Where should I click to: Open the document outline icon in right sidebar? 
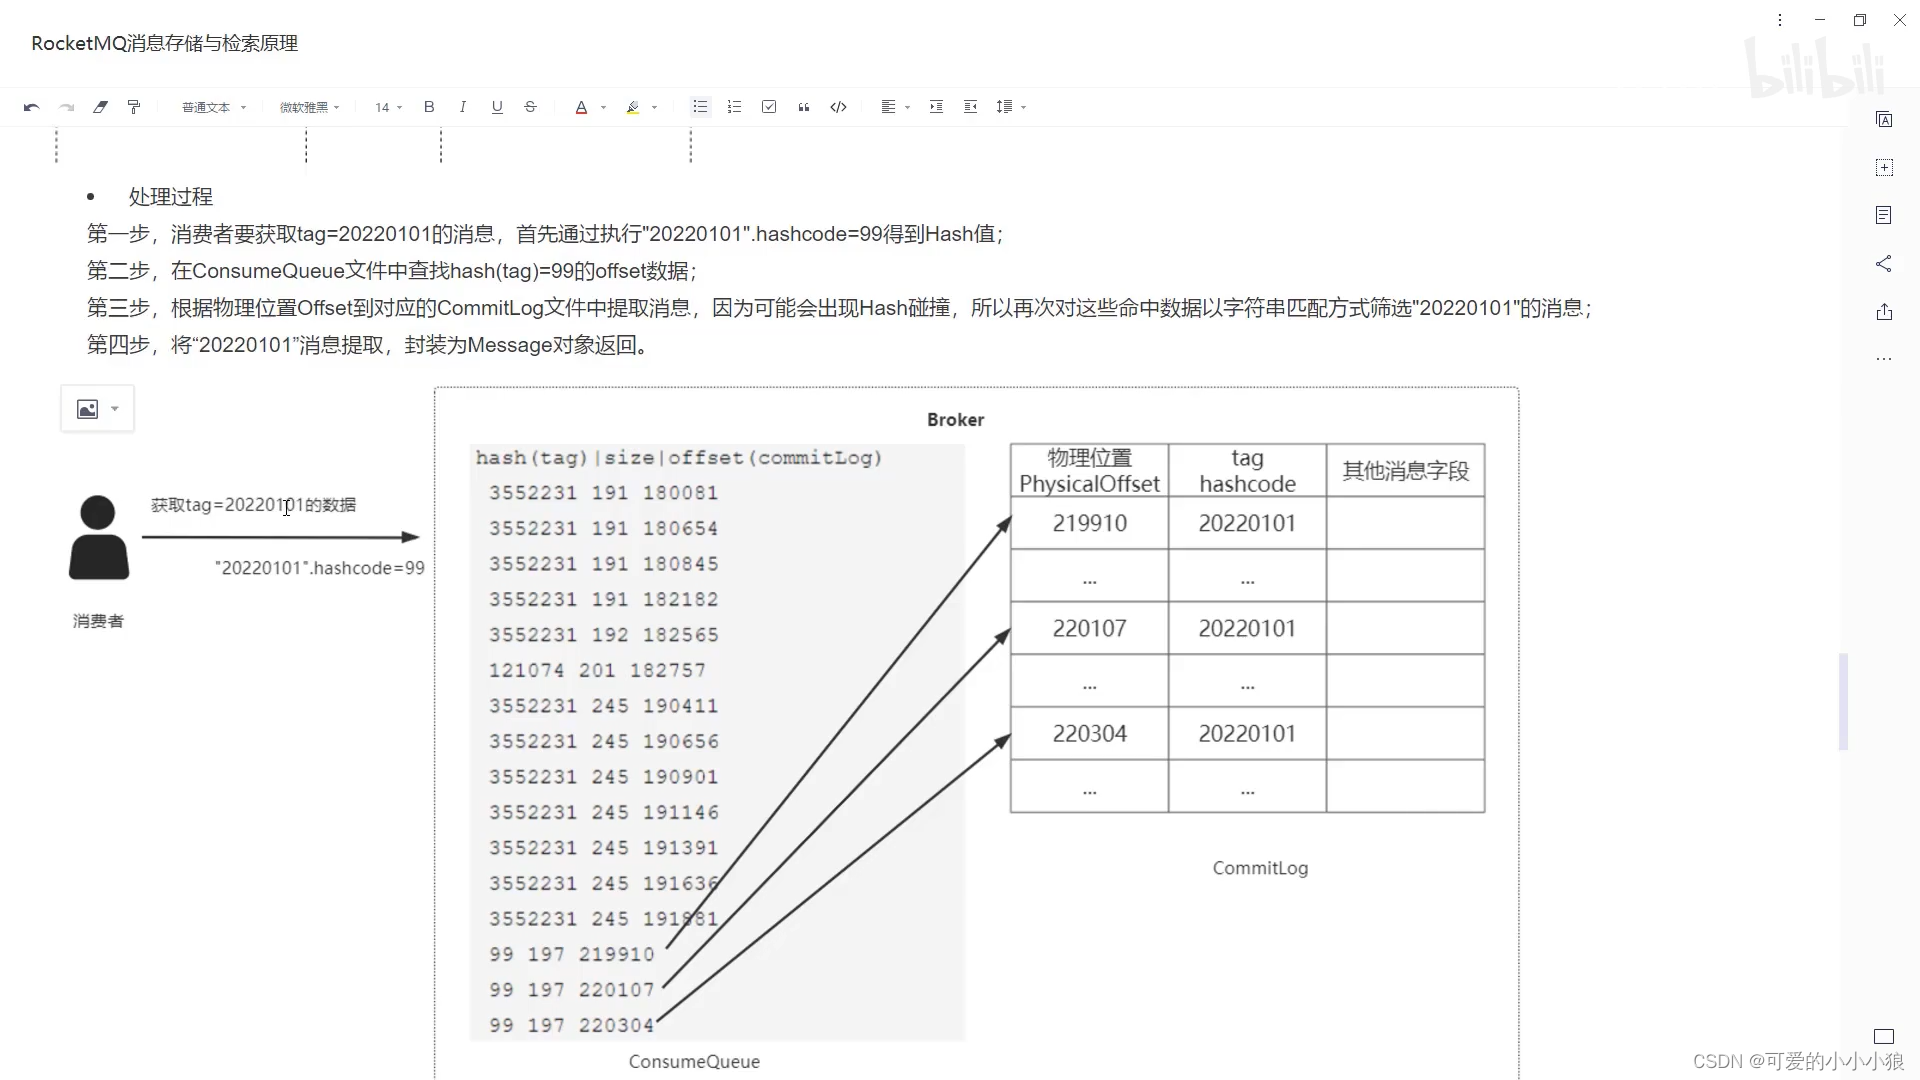coord(1884,215)
